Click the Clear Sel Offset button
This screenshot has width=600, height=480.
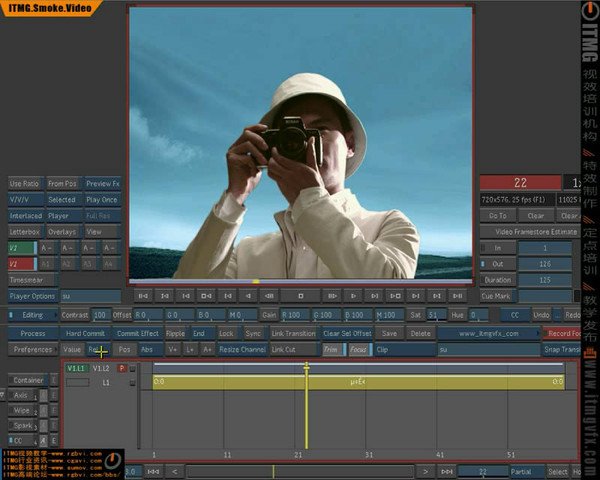347,333
